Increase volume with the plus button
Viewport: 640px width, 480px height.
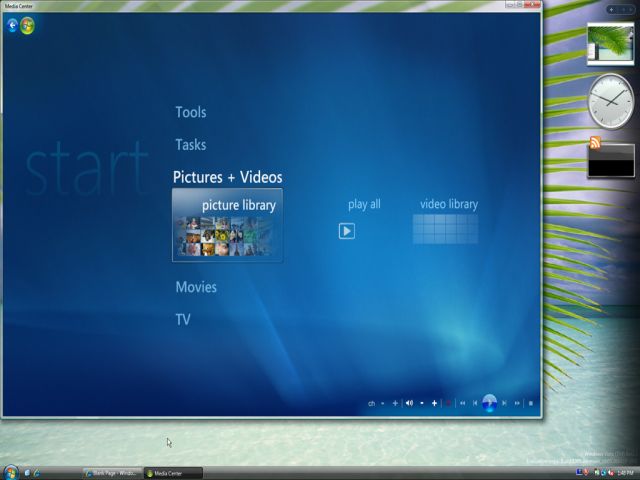click(434, 403)
